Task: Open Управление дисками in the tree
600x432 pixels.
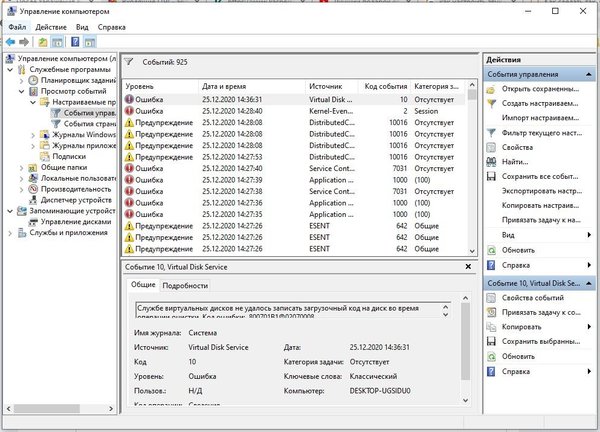Action: 78,222
